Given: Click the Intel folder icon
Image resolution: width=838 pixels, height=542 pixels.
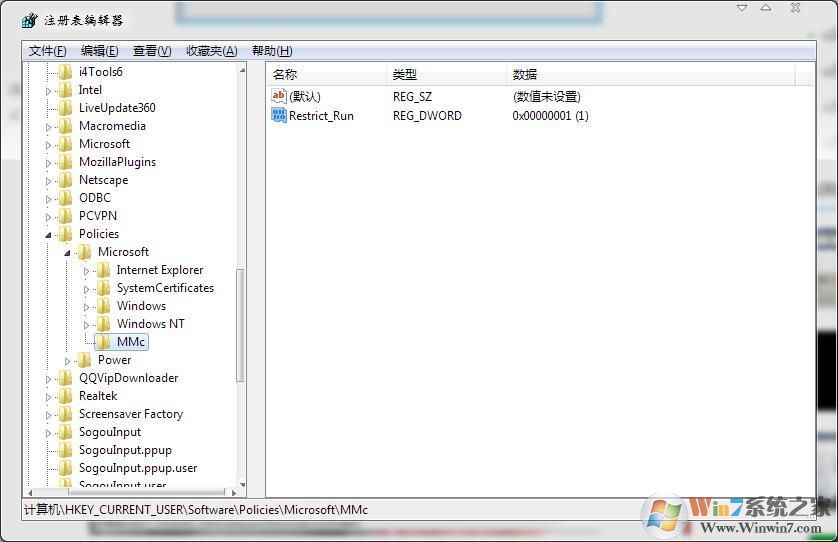Looking at the screenshot, I should pyautogui.click(x=66, y=90).
